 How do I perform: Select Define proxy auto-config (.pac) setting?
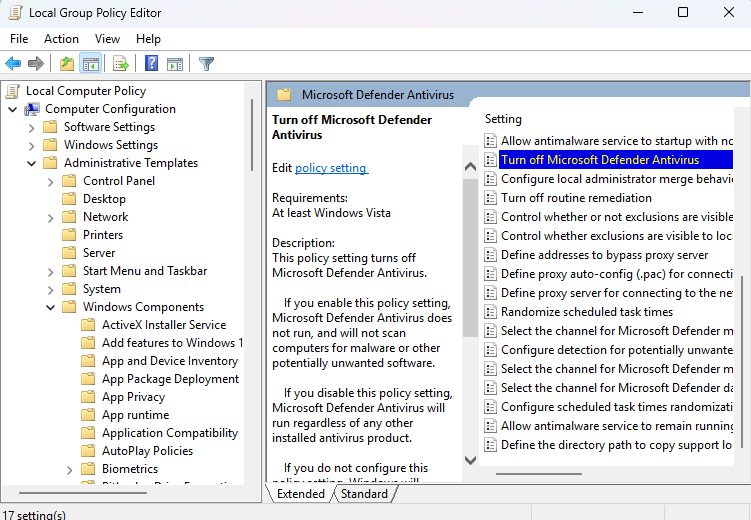(x=617, y=274)
